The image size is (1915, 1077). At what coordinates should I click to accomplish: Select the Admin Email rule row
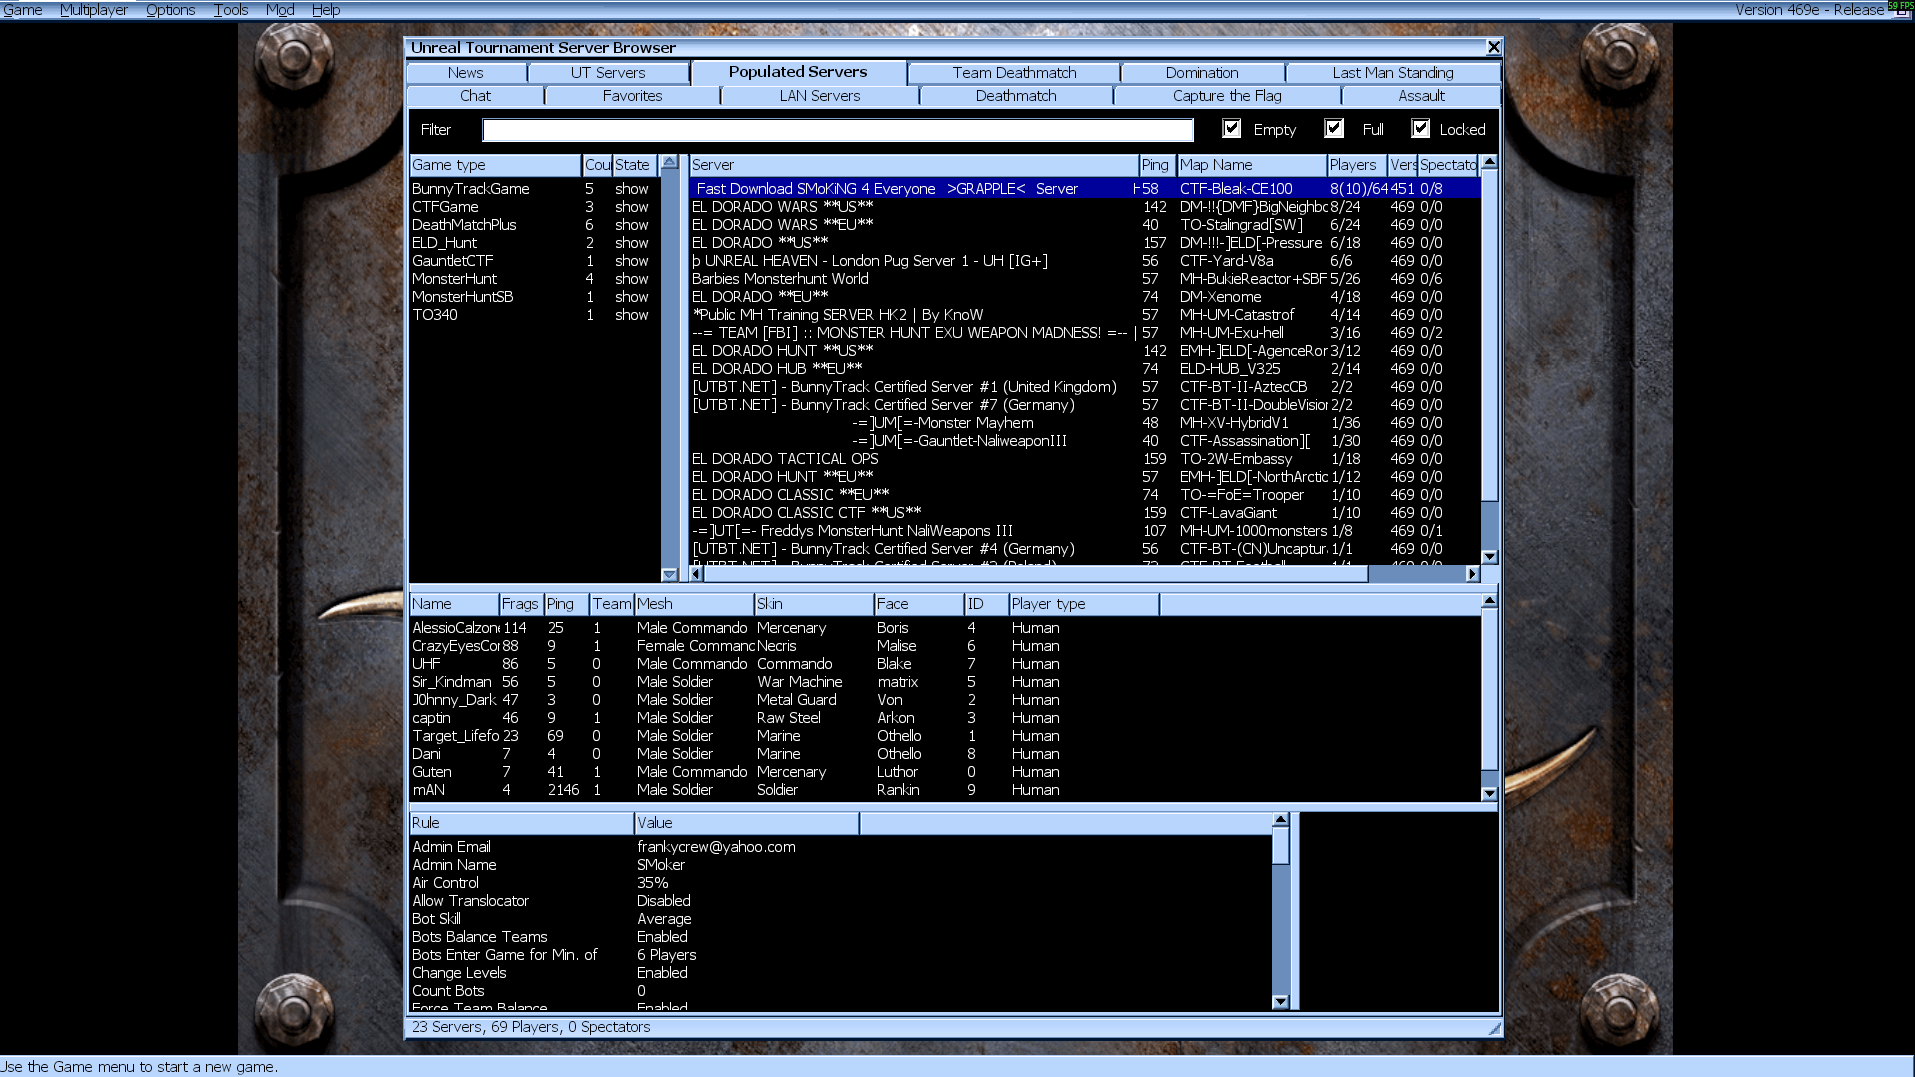click(840, 847)
